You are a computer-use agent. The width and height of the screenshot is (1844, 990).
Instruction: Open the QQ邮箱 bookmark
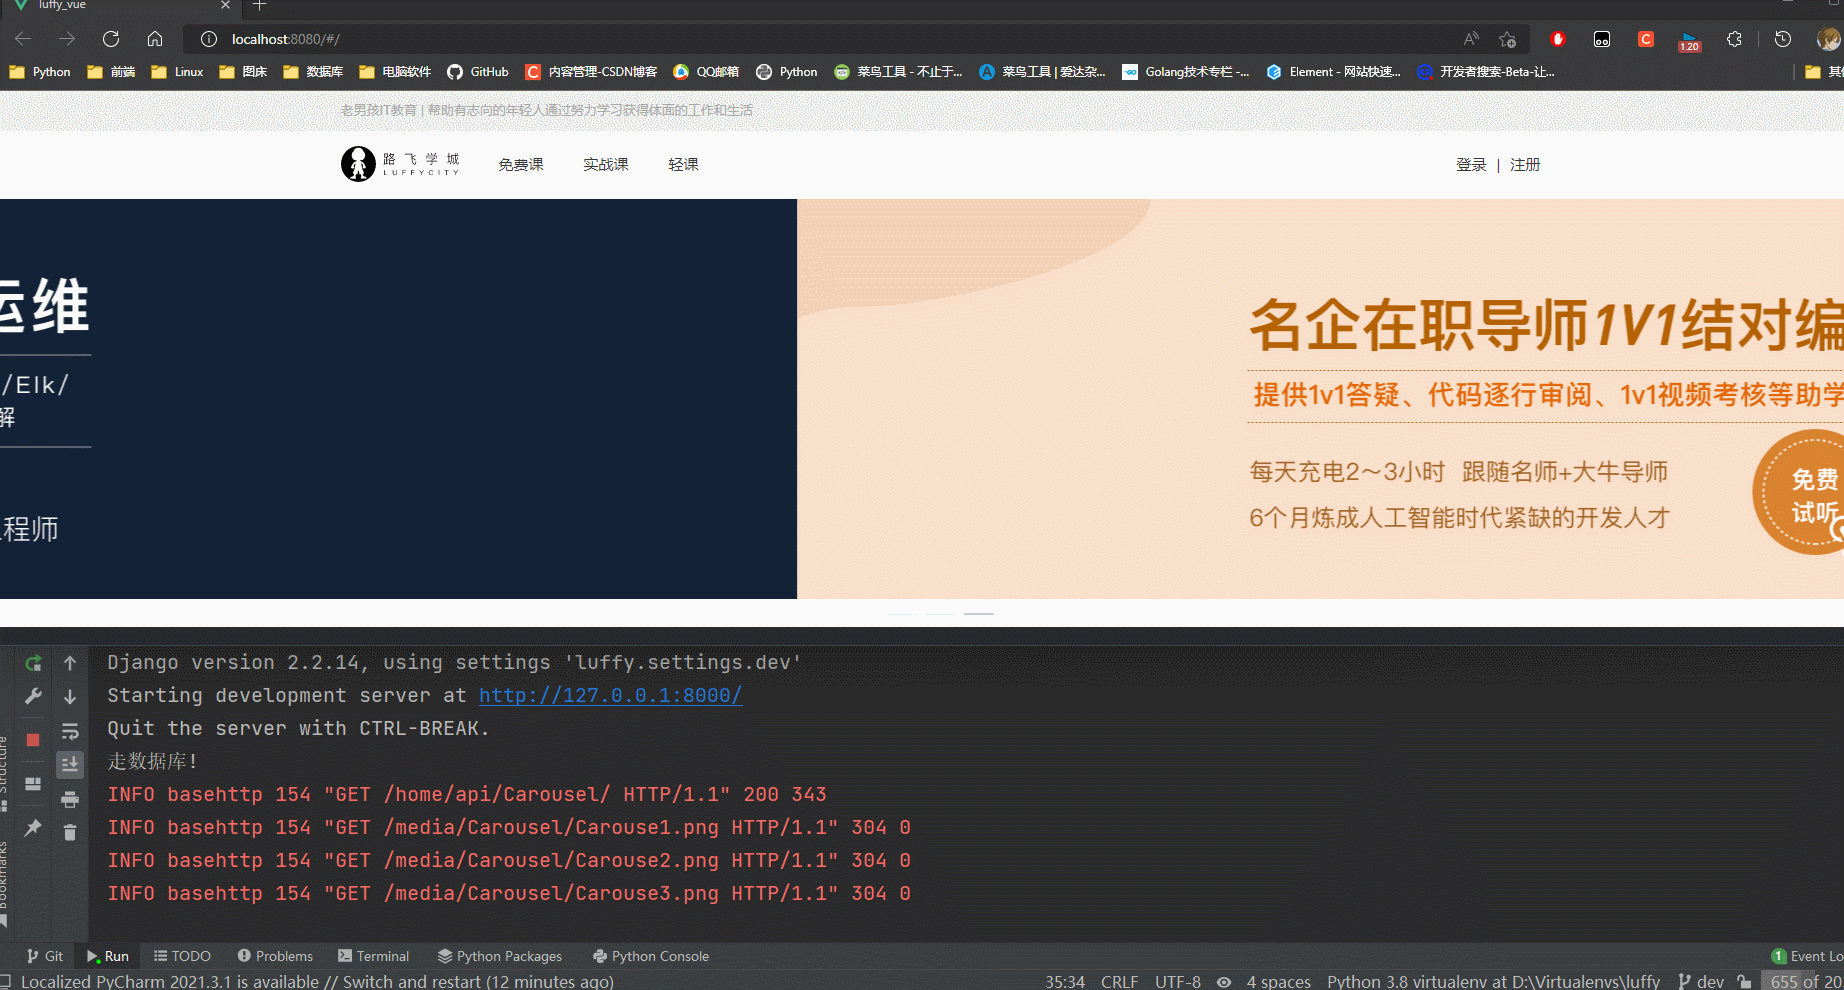[706, 72]
